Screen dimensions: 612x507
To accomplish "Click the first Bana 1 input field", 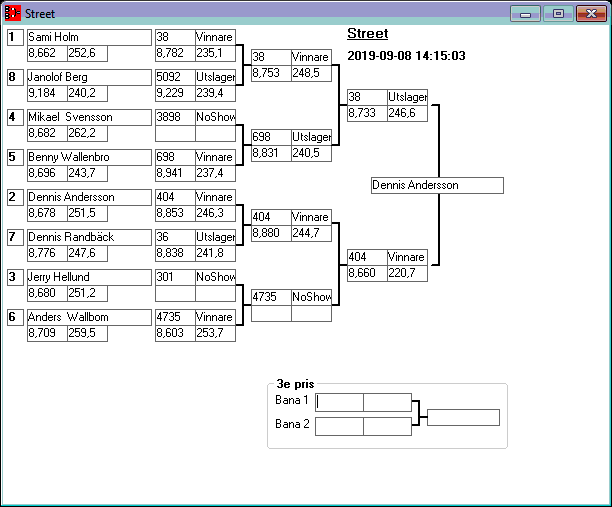I will (340, 402).
